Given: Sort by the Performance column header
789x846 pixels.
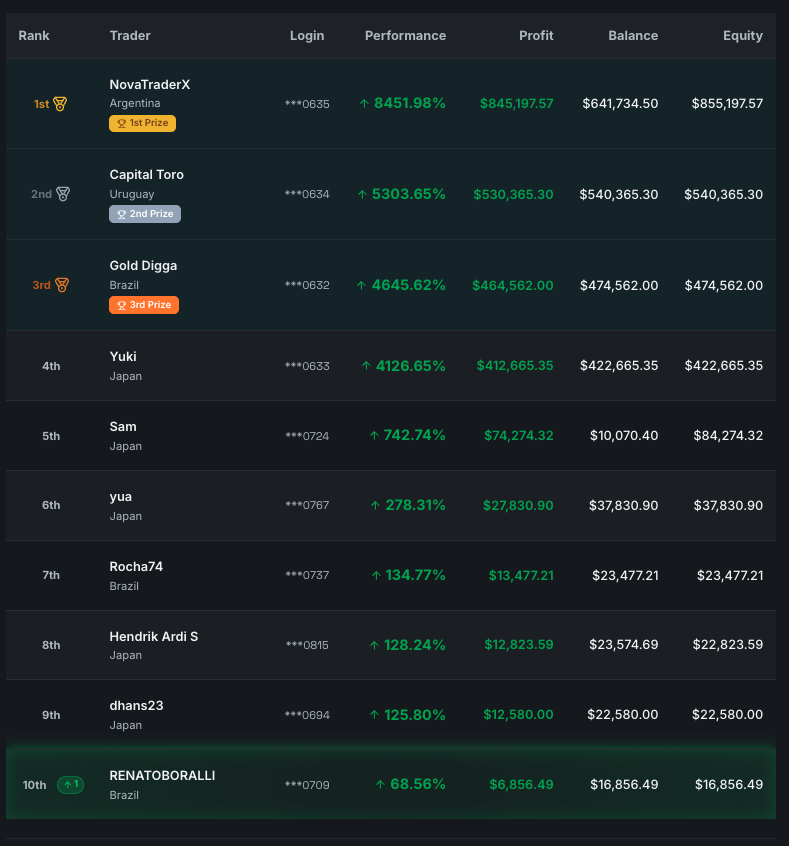Looking at the screenshot, I should click(x=405, y=36).
